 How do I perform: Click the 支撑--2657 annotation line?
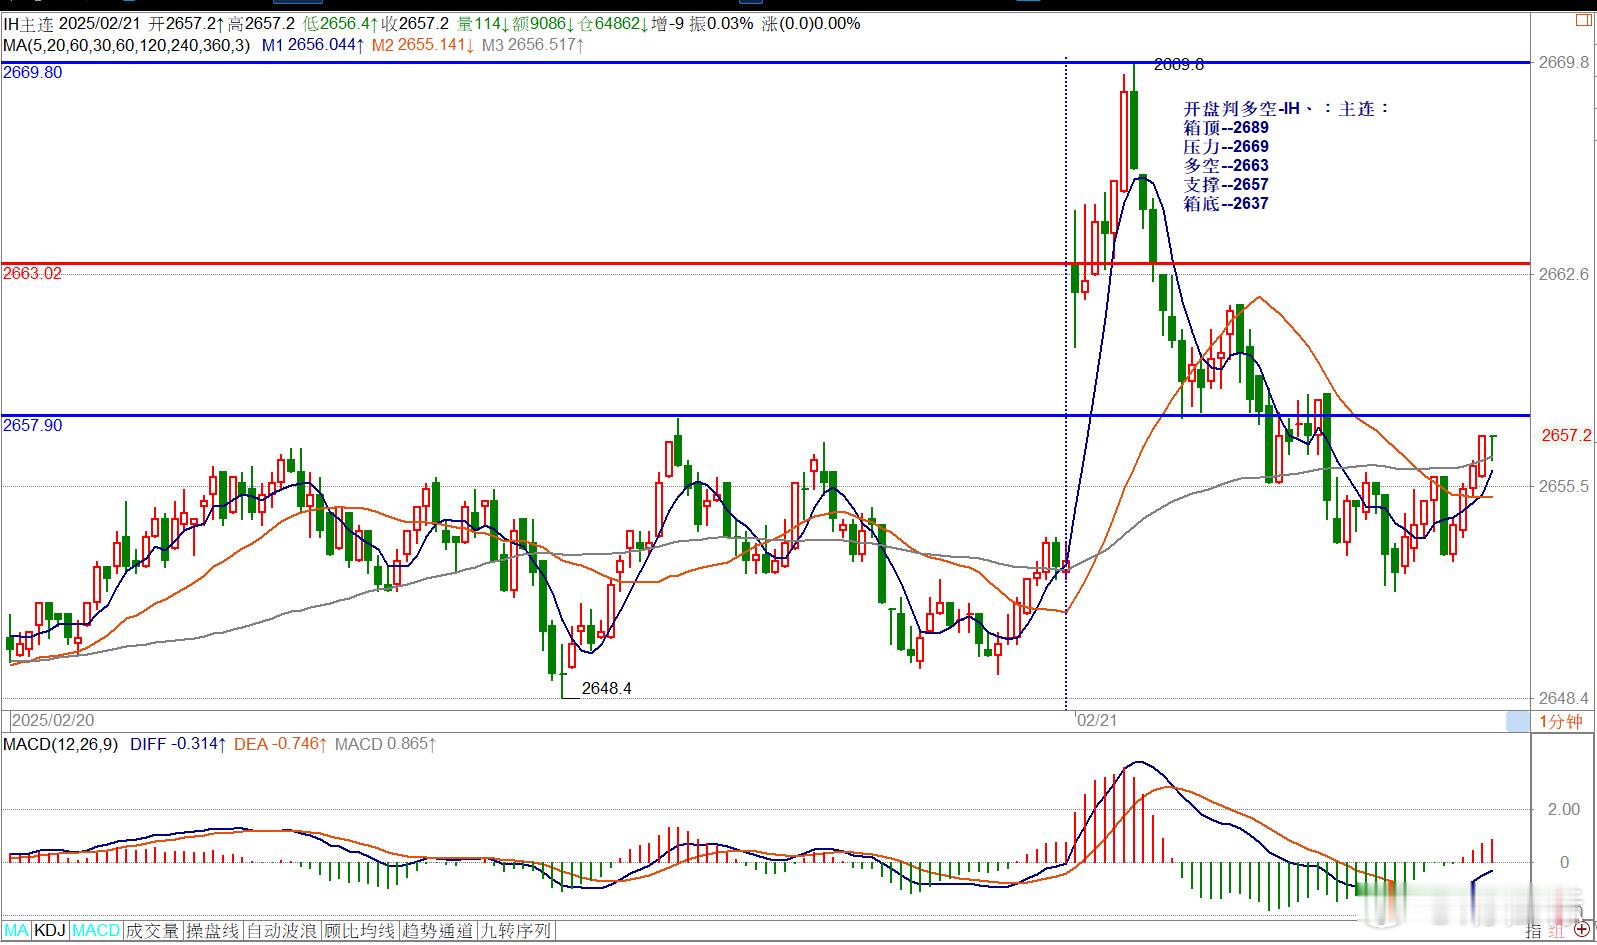click(1226, 184)
